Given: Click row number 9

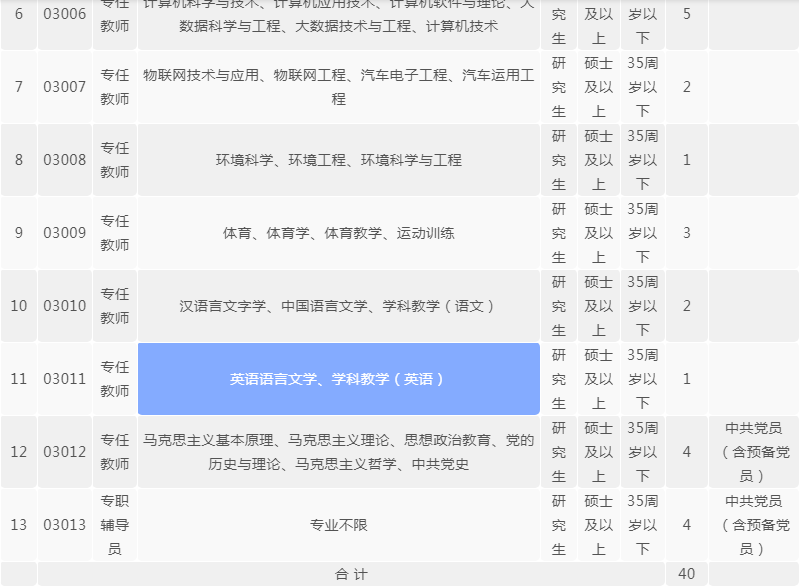Looking at the screenshot, I should [19, 233].
